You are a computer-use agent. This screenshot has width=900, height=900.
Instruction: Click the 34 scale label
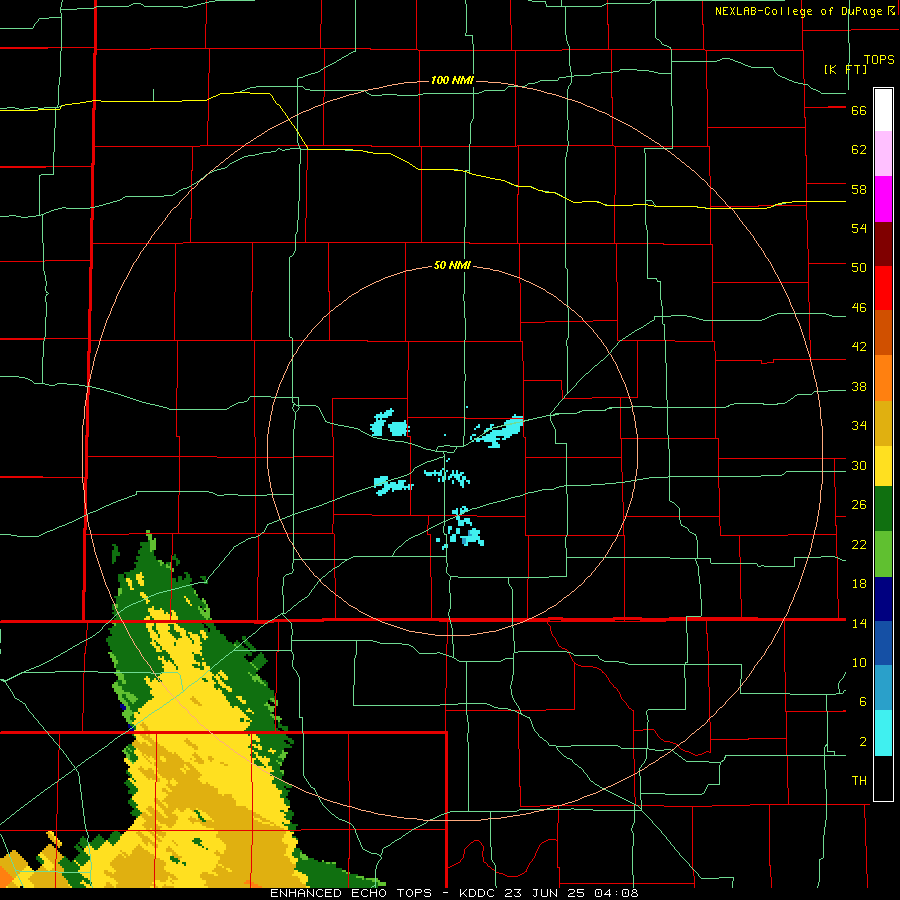coord(859,425)
